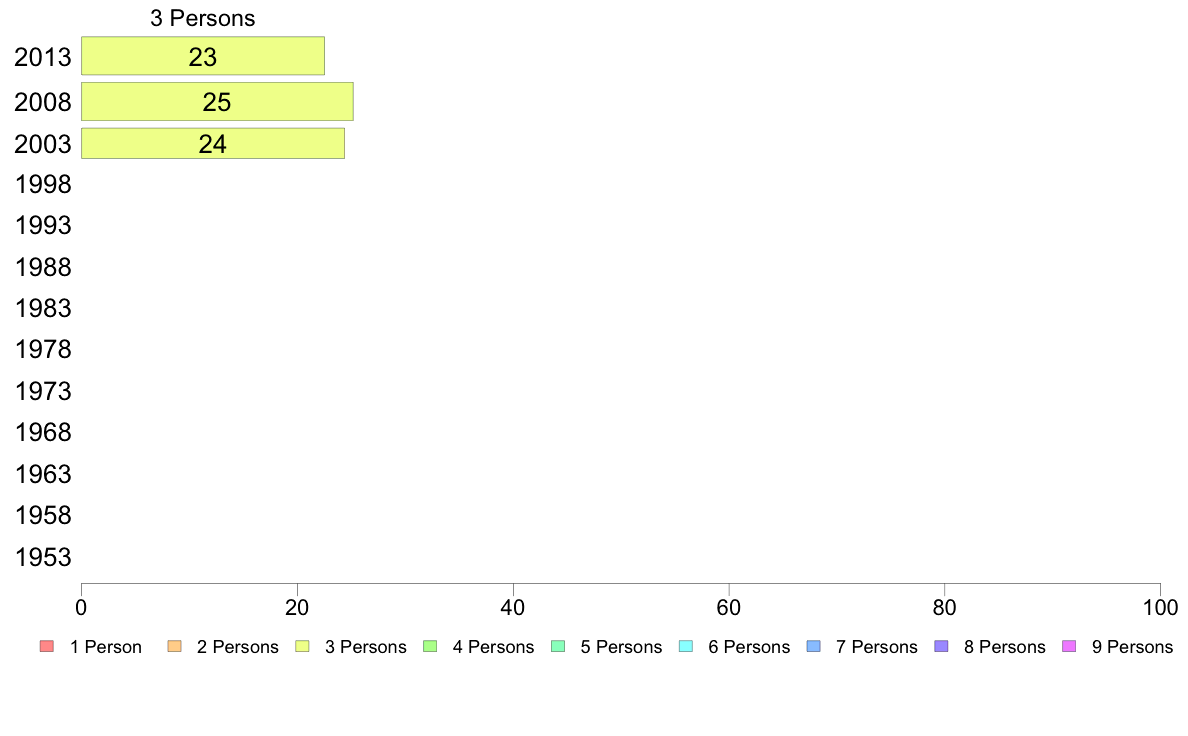The image size is (1188, 736).
Task: Select the 1998 year label
Action: pos(43,185)
